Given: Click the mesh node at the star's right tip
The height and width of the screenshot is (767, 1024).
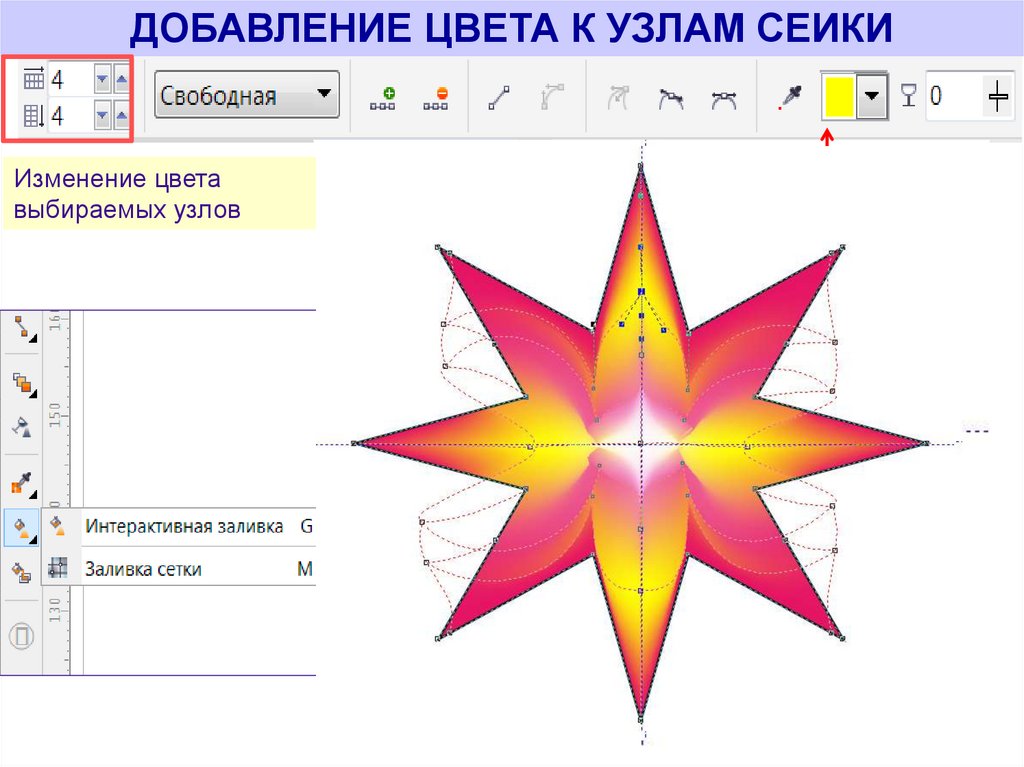Looking at the screenshot, I should tap(925, 443).
